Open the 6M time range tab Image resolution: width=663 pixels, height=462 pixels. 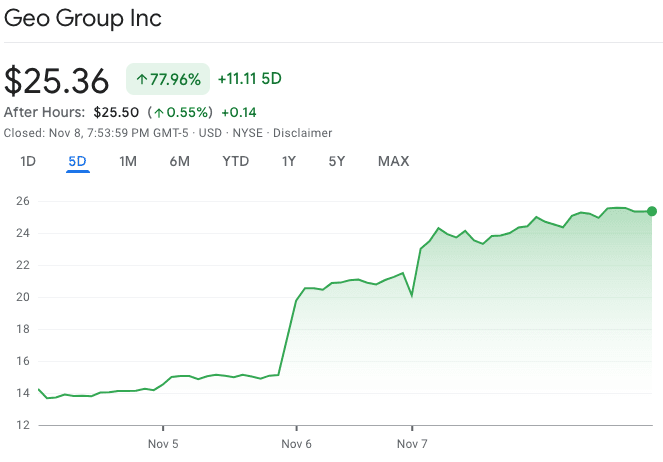pos(180,161)
